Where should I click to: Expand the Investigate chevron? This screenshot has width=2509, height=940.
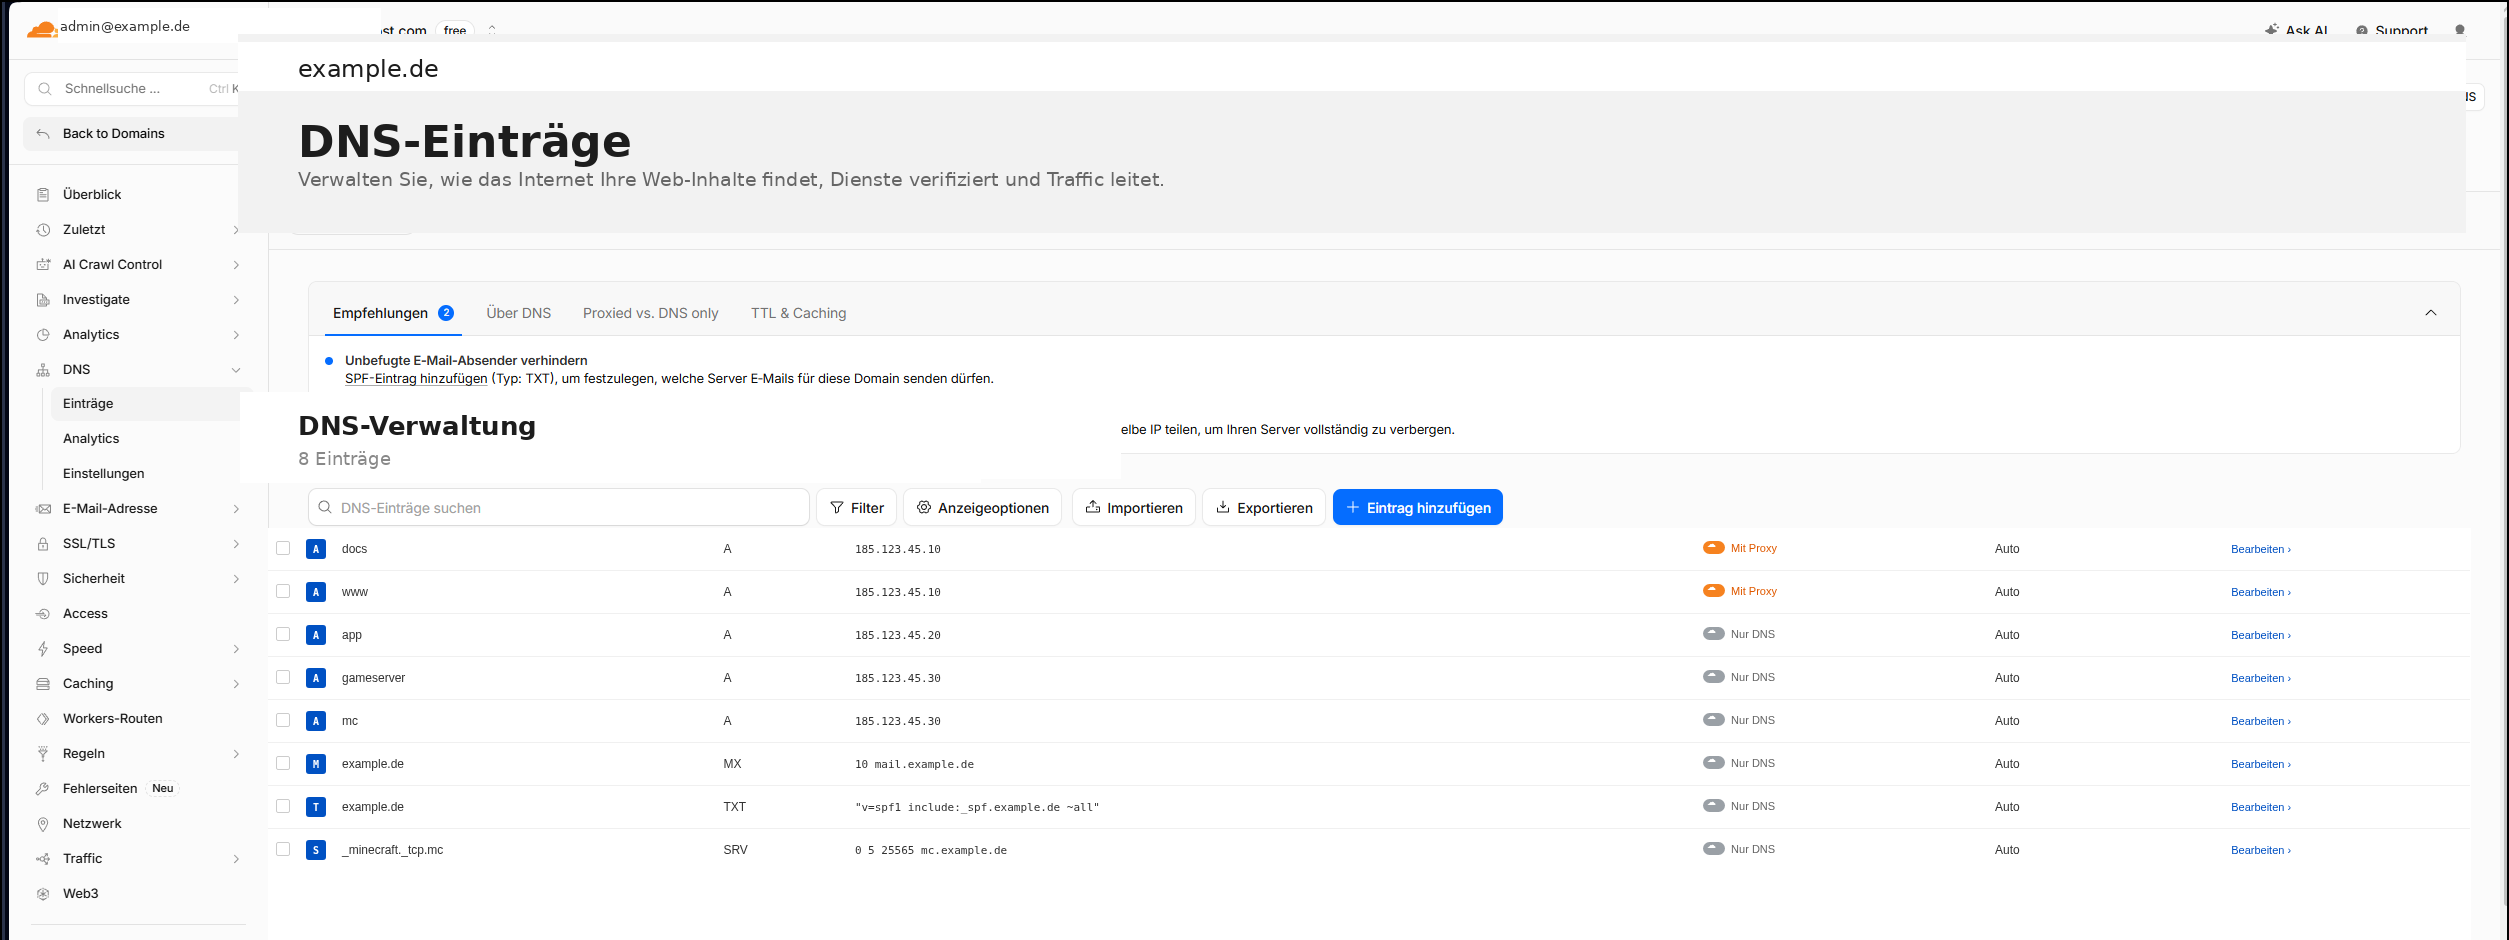[x=236, y=300]
